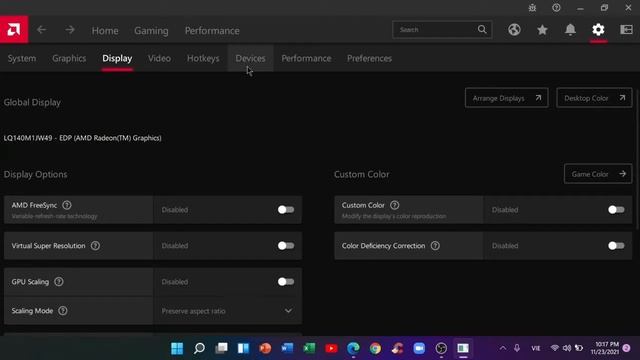
Task: Open Performance settings tab
Action: pyautogui.click(x=306, y=58)
